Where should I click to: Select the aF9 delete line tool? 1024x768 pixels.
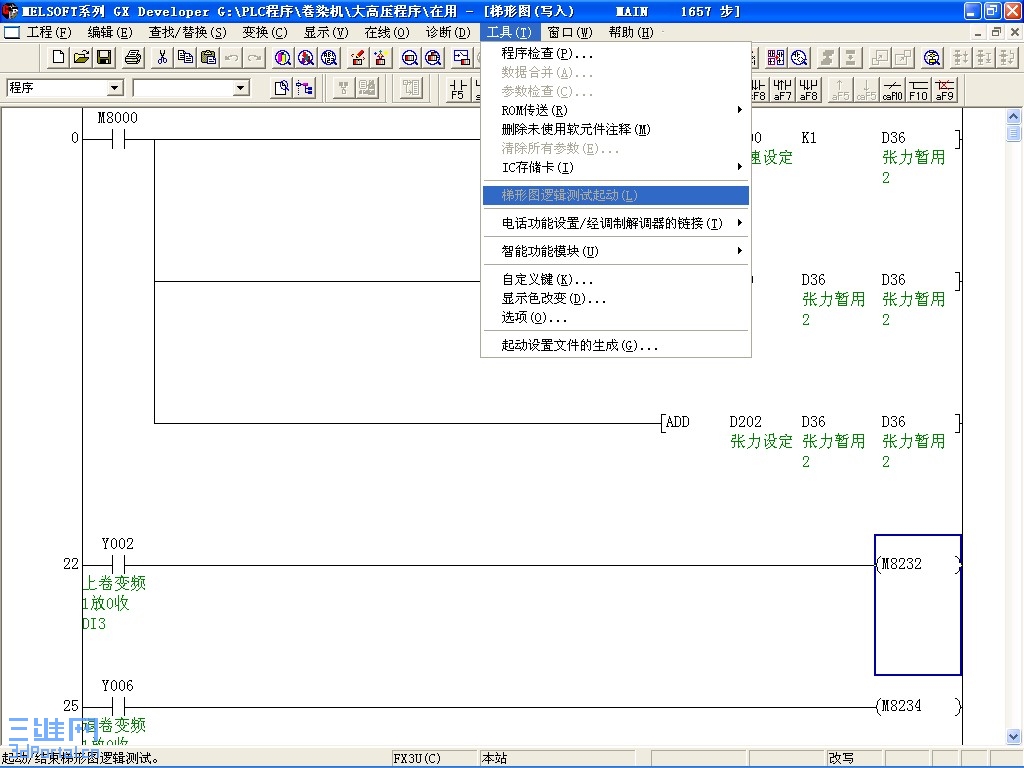pyautogui.click(x=944, y=89)
